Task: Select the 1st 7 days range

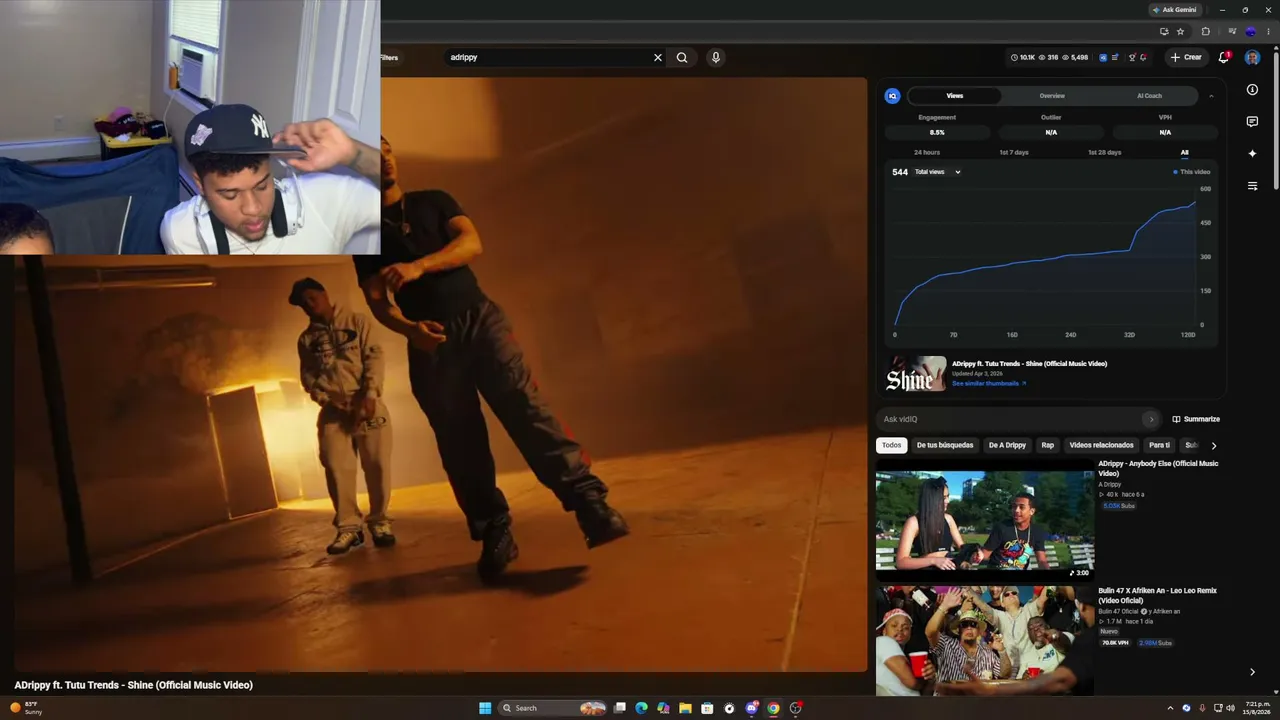Action: (1014, 153)
